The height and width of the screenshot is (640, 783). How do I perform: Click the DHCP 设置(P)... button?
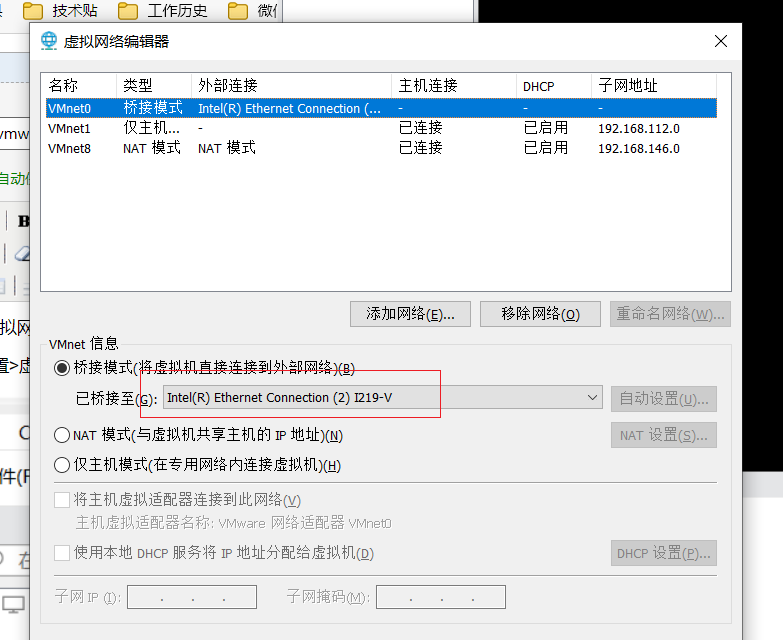click(664, 553)
